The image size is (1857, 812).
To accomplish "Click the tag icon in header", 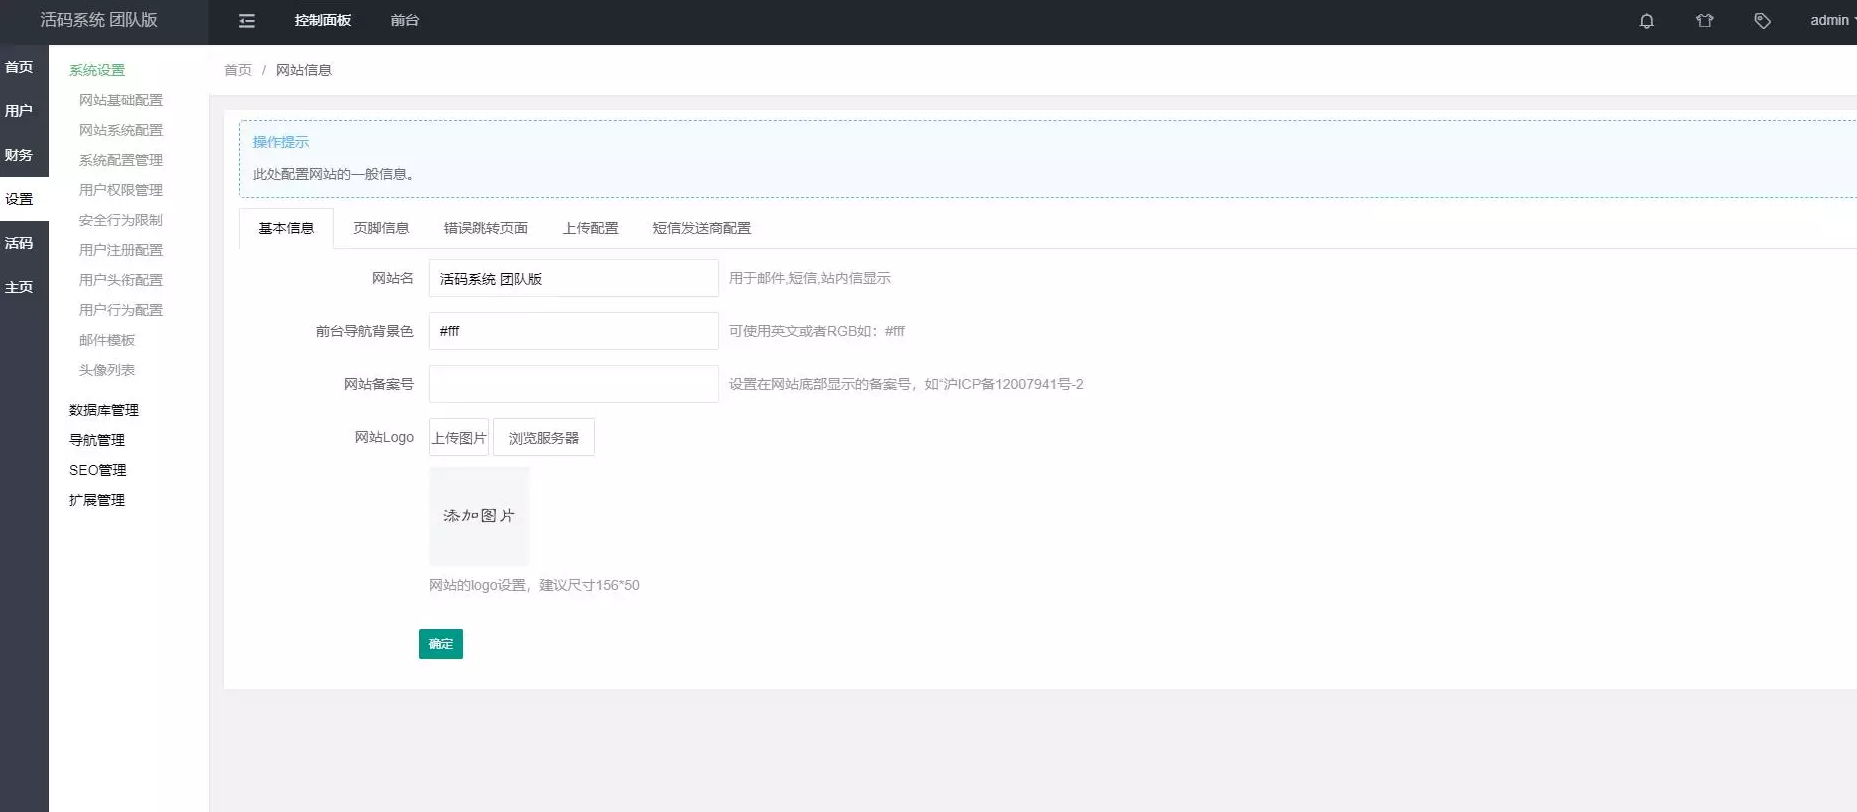I will click(1763, 21).
